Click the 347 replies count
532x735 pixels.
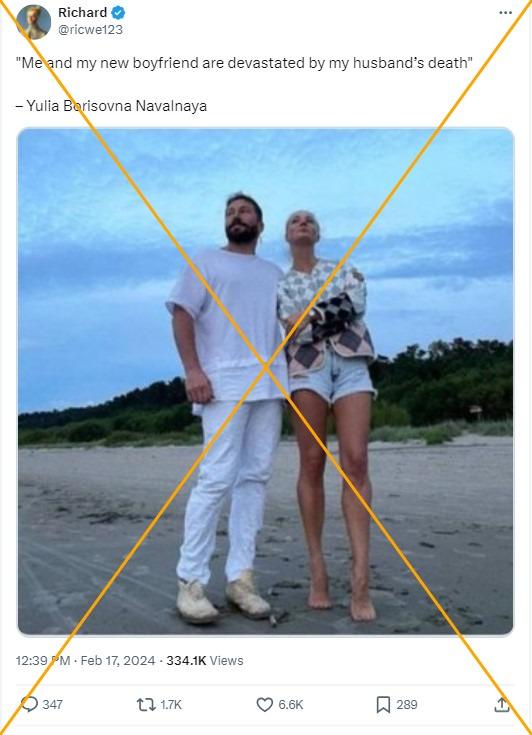point(52,705)
